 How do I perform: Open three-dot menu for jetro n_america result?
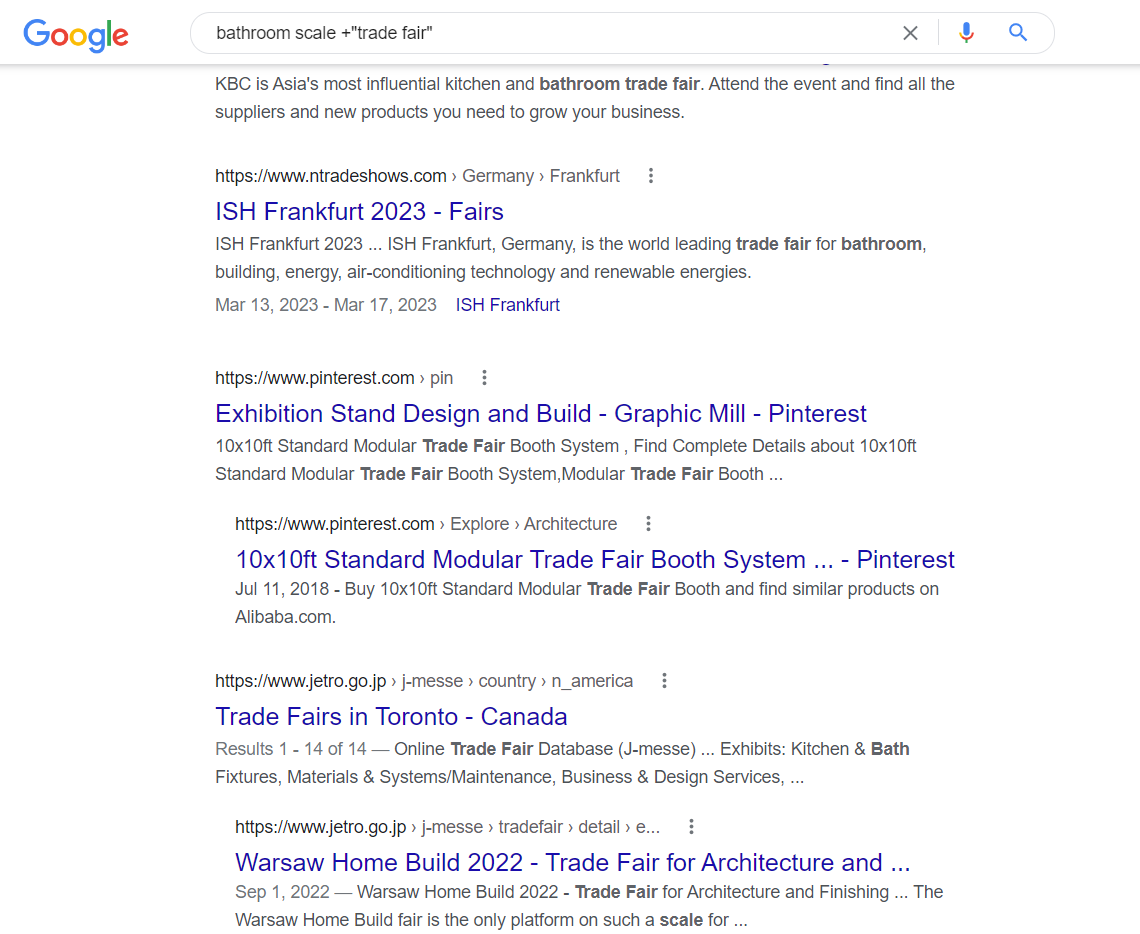(664, 681)
